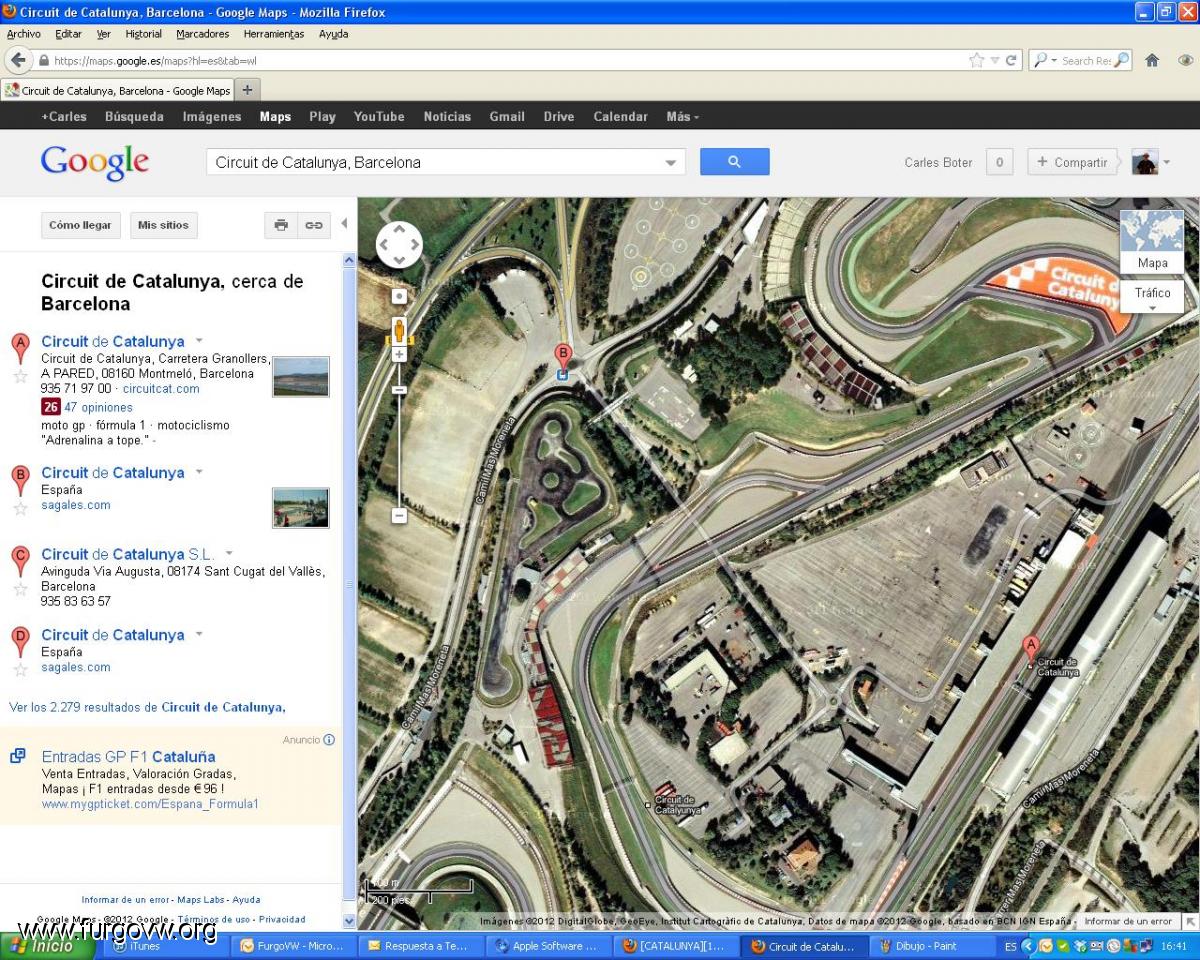Click the red D pin in results list
This screenshot has width=1200, height=960.
pyautogui.click(x=20, y=642)
